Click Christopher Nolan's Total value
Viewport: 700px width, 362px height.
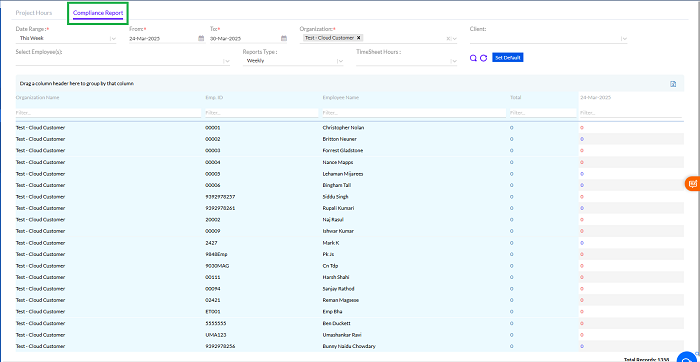point(511,128)
